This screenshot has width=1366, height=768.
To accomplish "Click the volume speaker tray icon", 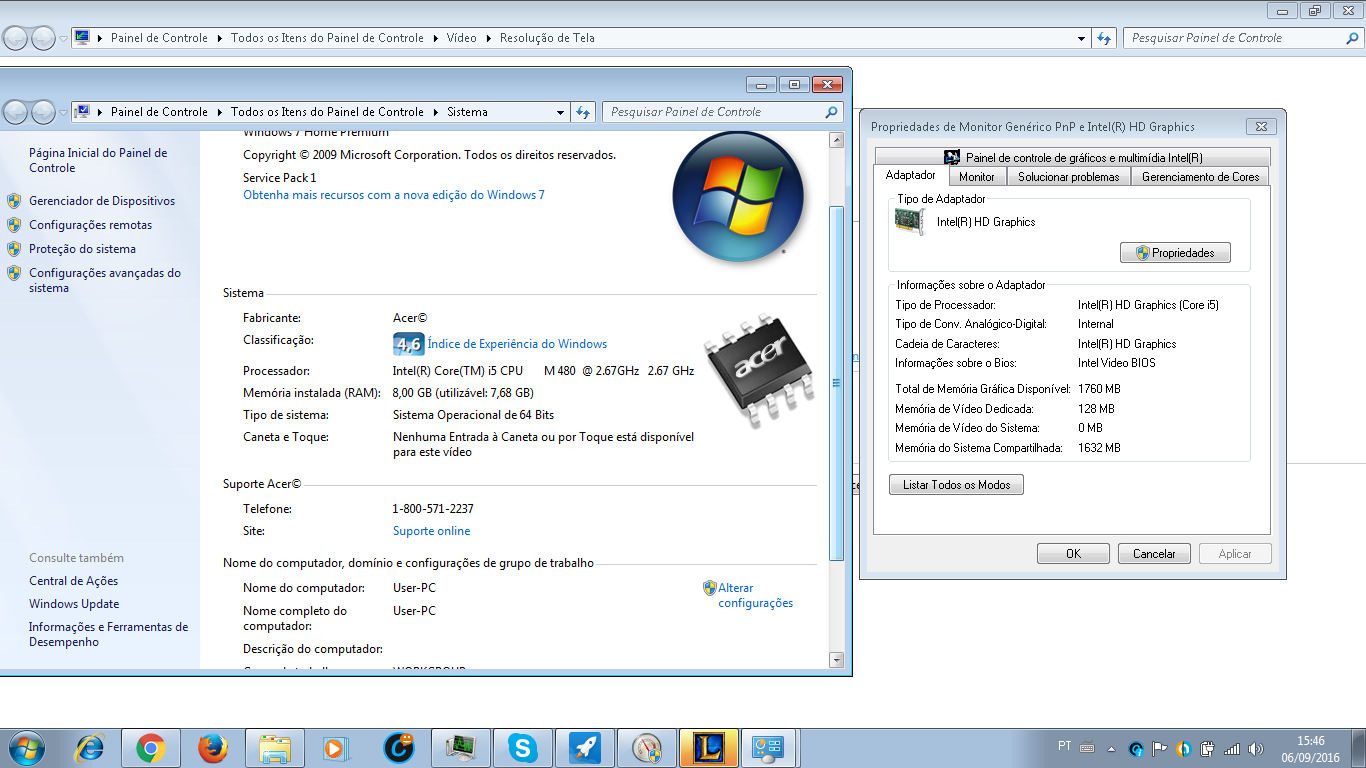I will click(1256, 748).
